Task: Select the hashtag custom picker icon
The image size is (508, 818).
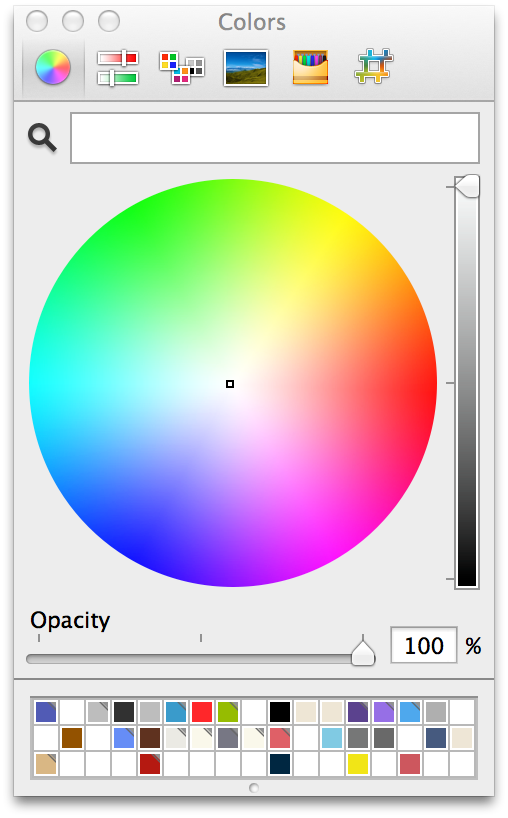Action: pyautogui.click(x=373, y=66)
